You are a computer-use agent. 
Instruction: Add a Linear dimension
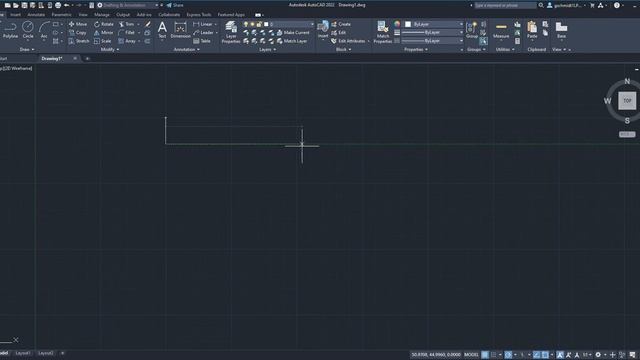pyautogui.click(x=203, y=24)
